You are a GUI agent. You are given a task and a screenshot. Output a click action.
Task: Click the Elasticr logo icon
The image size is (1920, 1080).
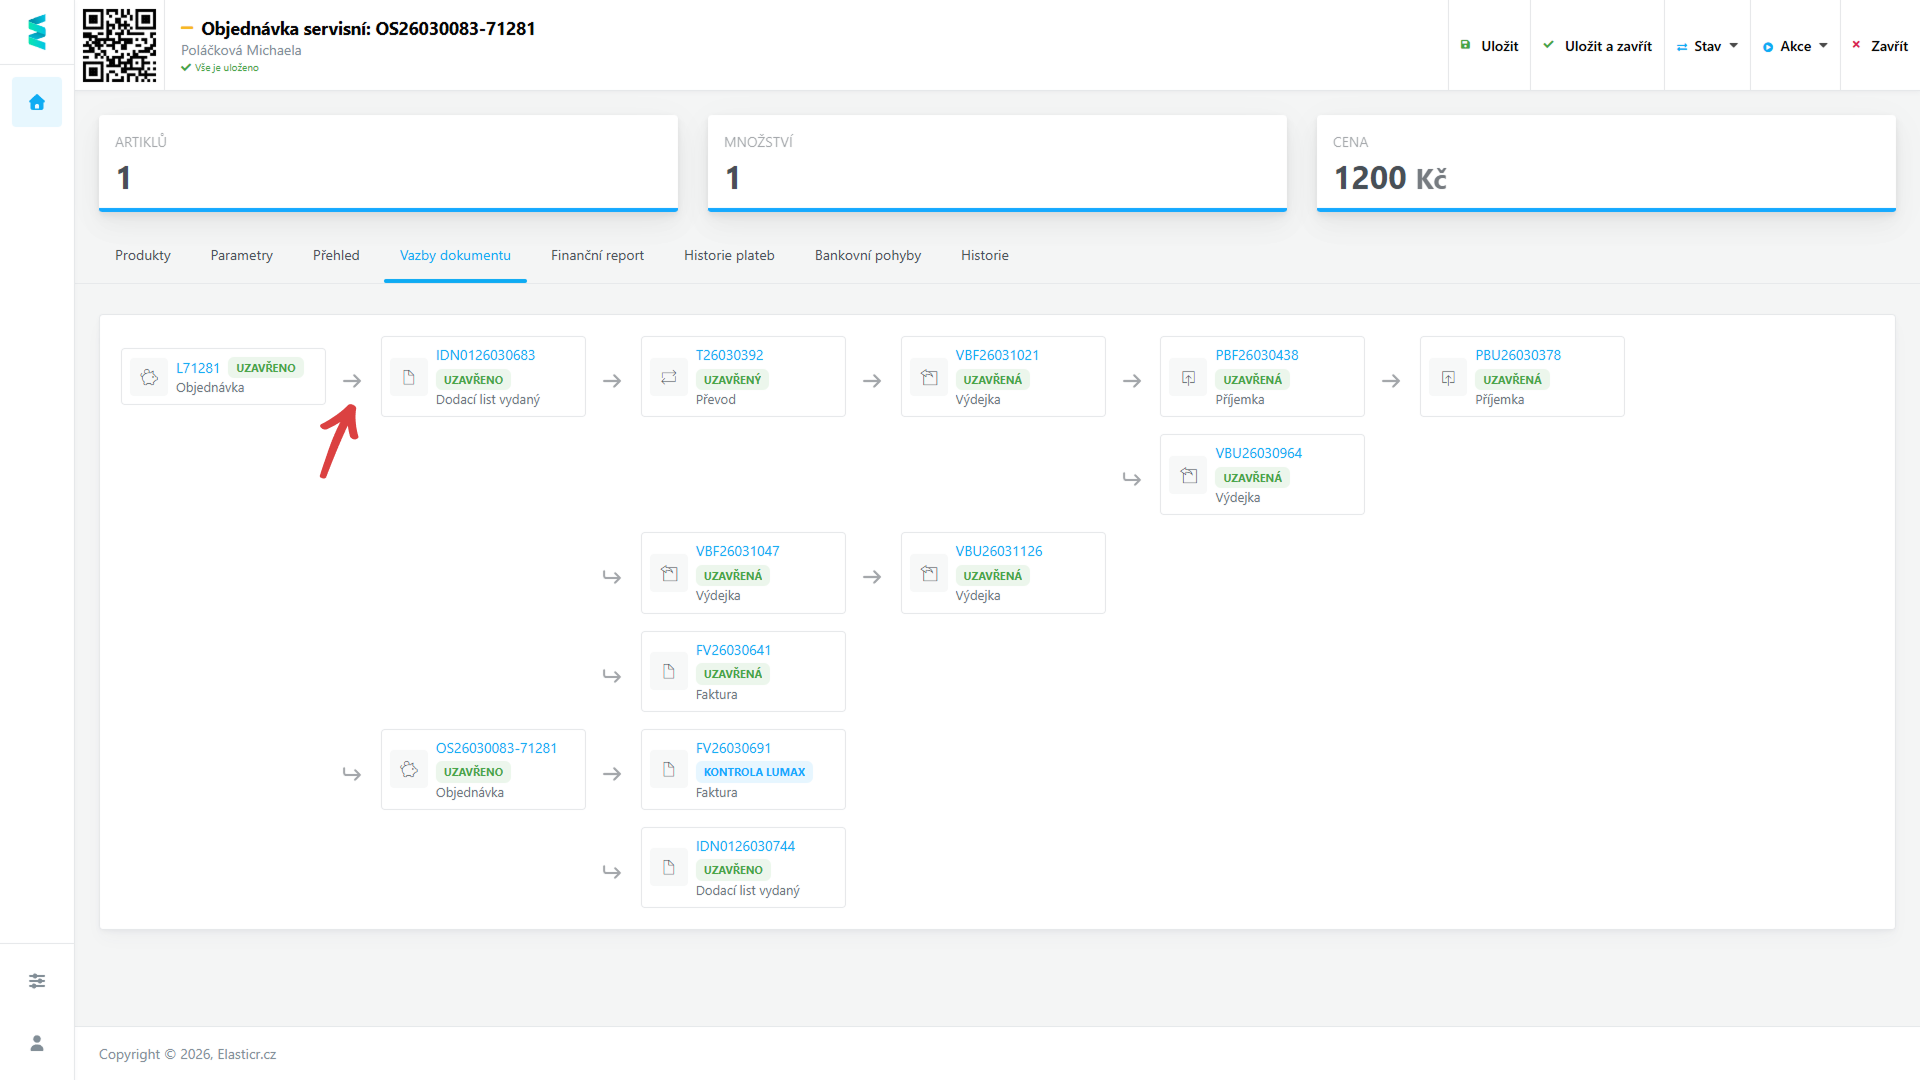click(x=37, y=32)
